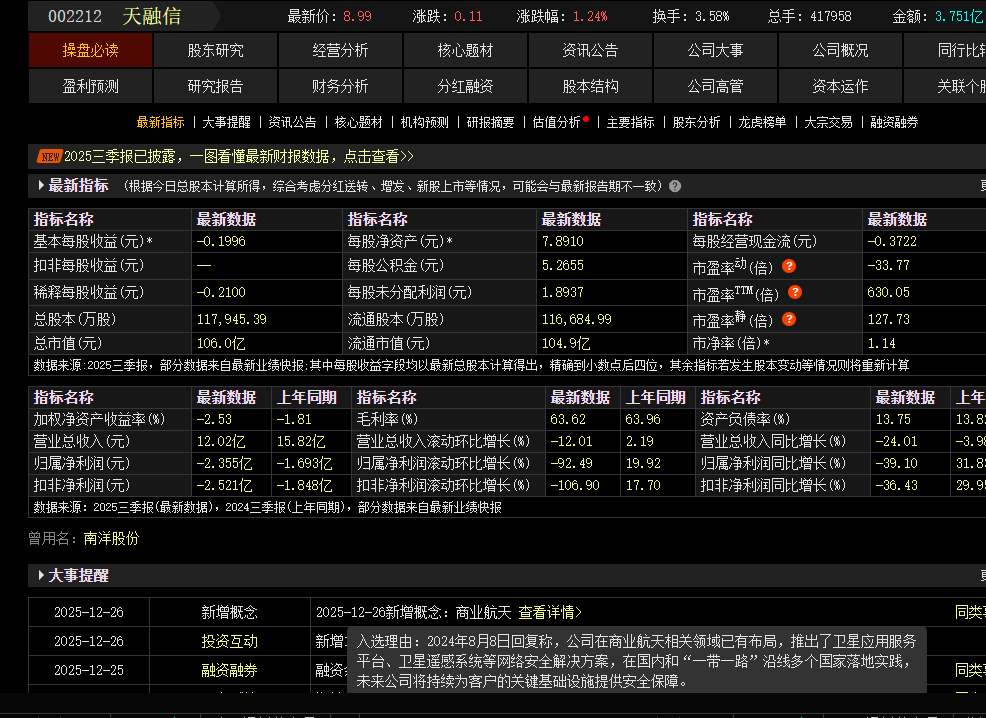Open the 股本结构 tab

coord(590,86)
